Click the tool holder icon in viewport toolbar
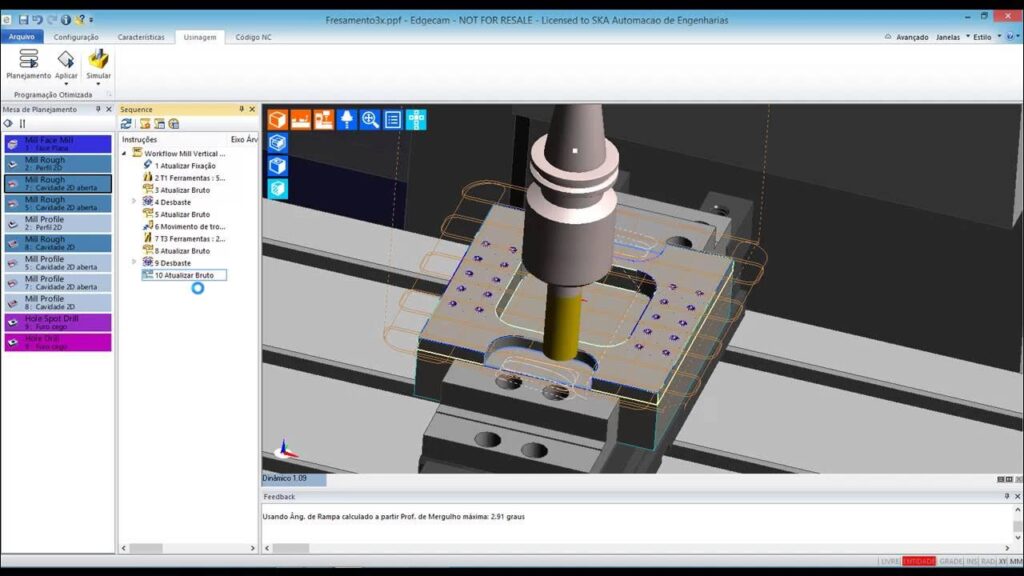1024x576 pixels. click(x=347, y=120)
